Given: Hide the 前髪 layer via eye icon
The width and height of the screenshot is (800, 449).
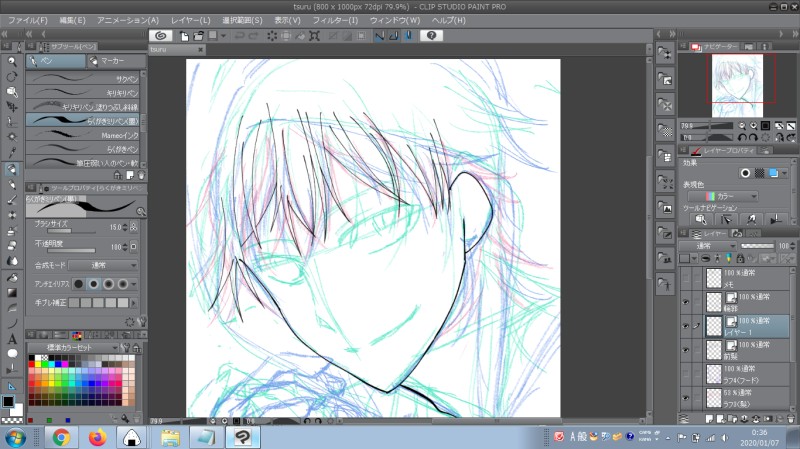Looking at the screenshot, I should click(x=685, y=350).
